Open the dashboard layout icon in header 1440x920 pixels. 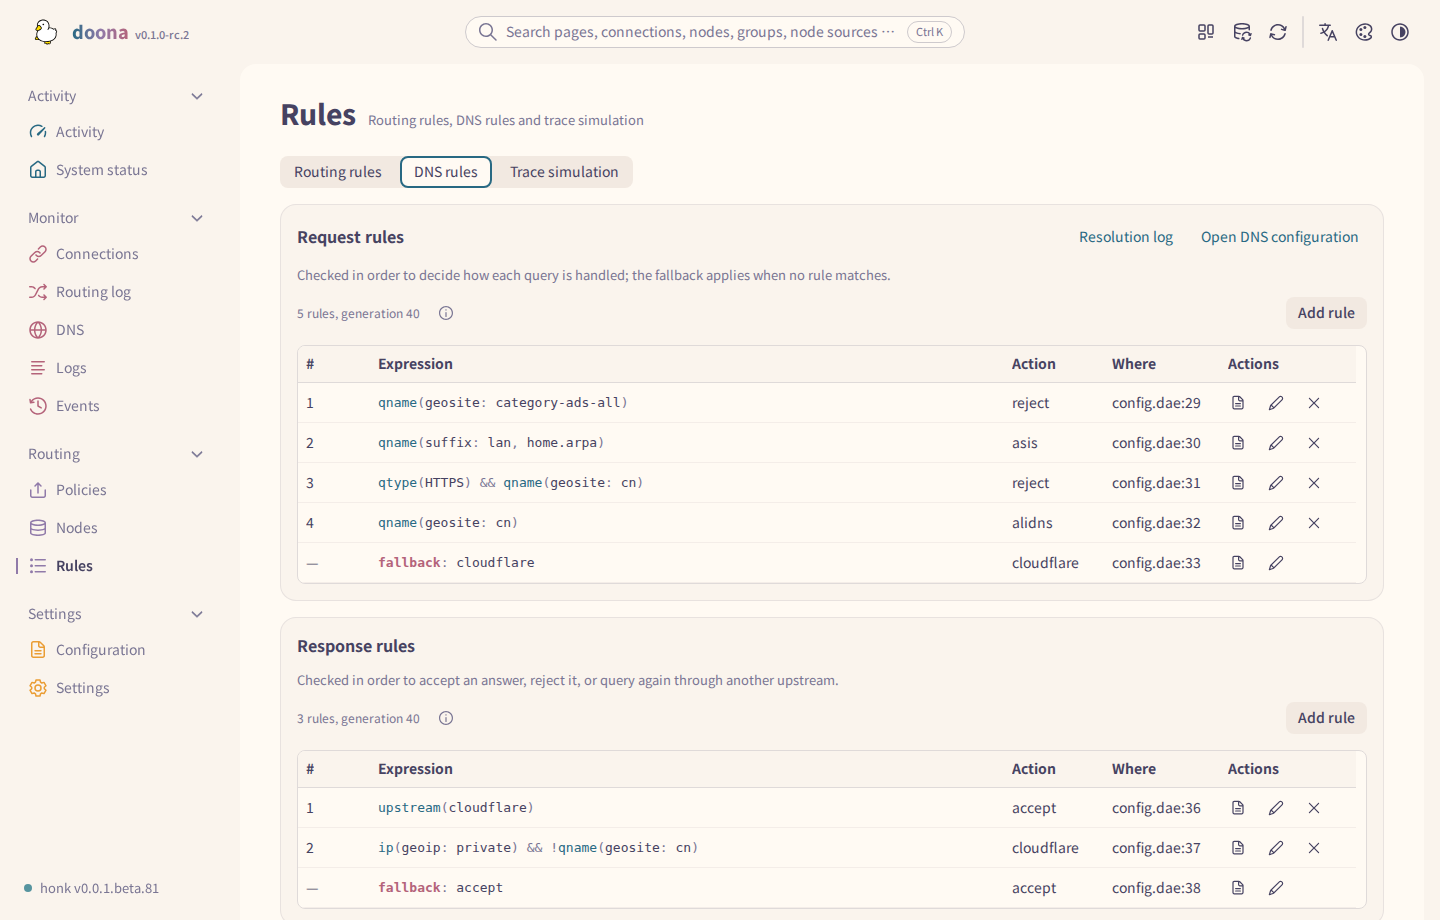pos(1206,32)
